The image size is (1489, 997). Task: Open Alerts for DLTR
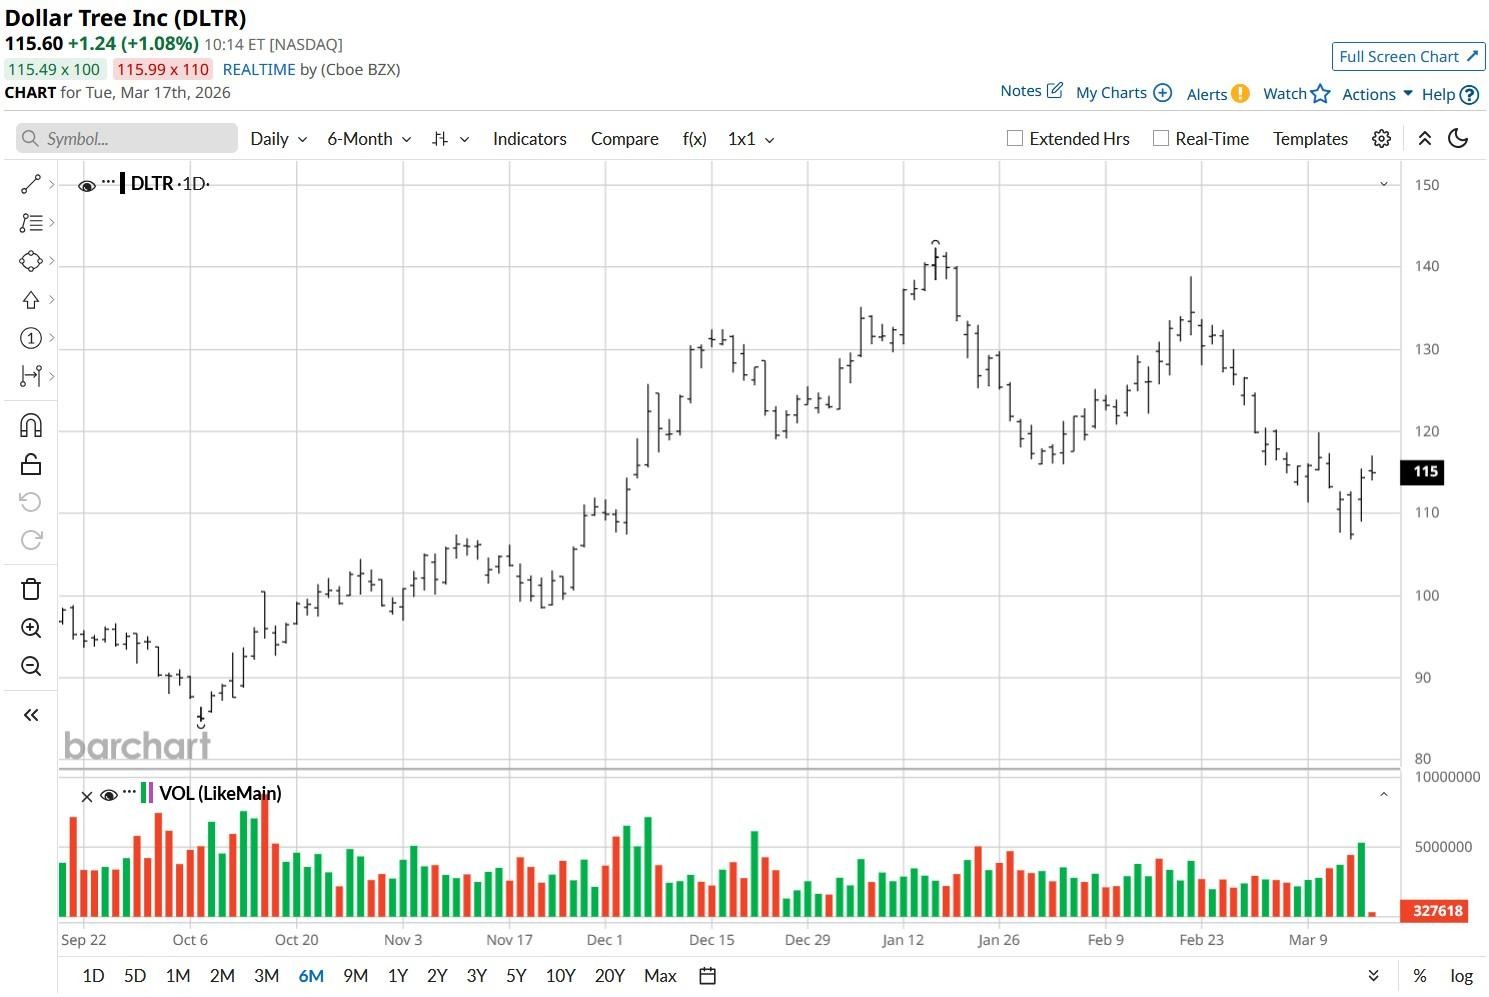[x=1218, y=94]
